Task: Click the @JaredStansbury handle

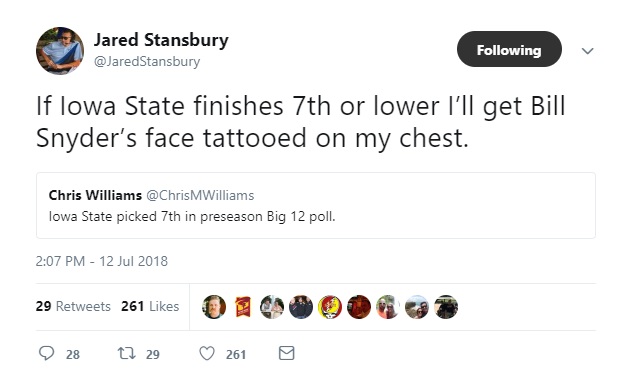Action: pyautogui.click(x=147, y=61)
